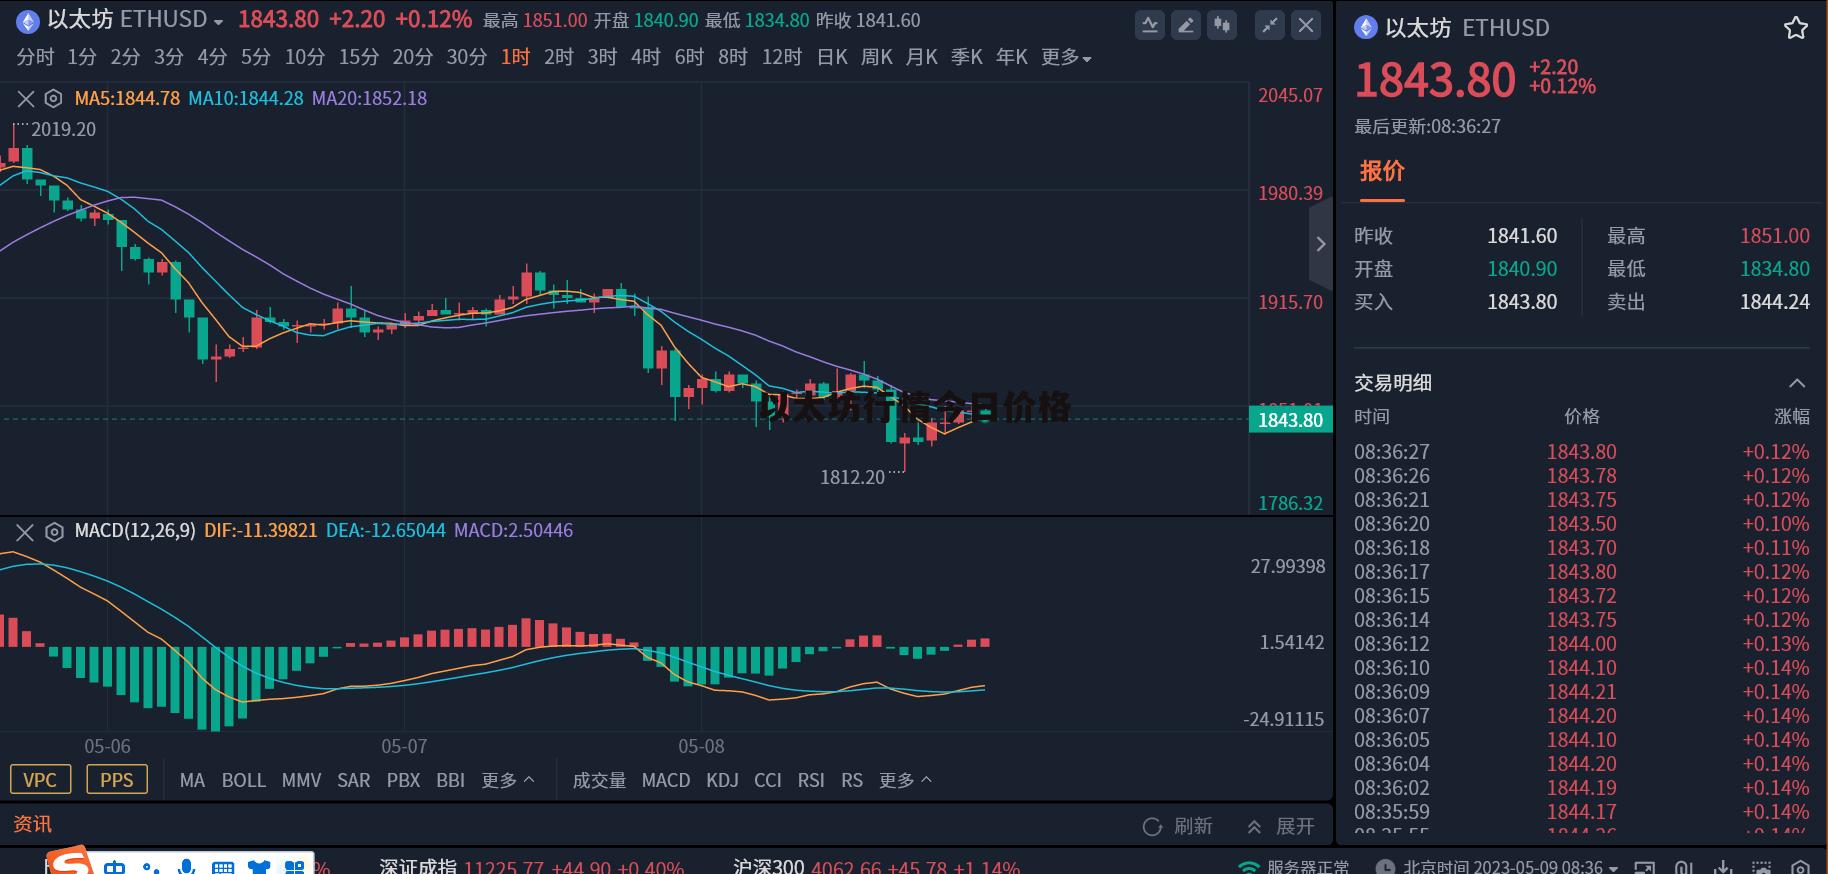Remove the MACD indicator with X icon
This screenshot has width=1828, height=874.
pyautogui.click(x=26, y=531)
